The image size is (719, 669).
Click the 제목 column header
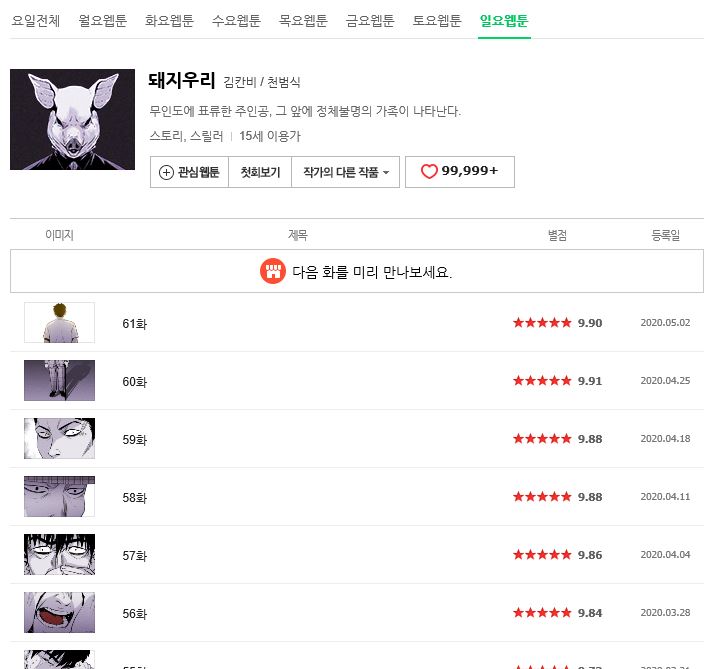(298, 235)
